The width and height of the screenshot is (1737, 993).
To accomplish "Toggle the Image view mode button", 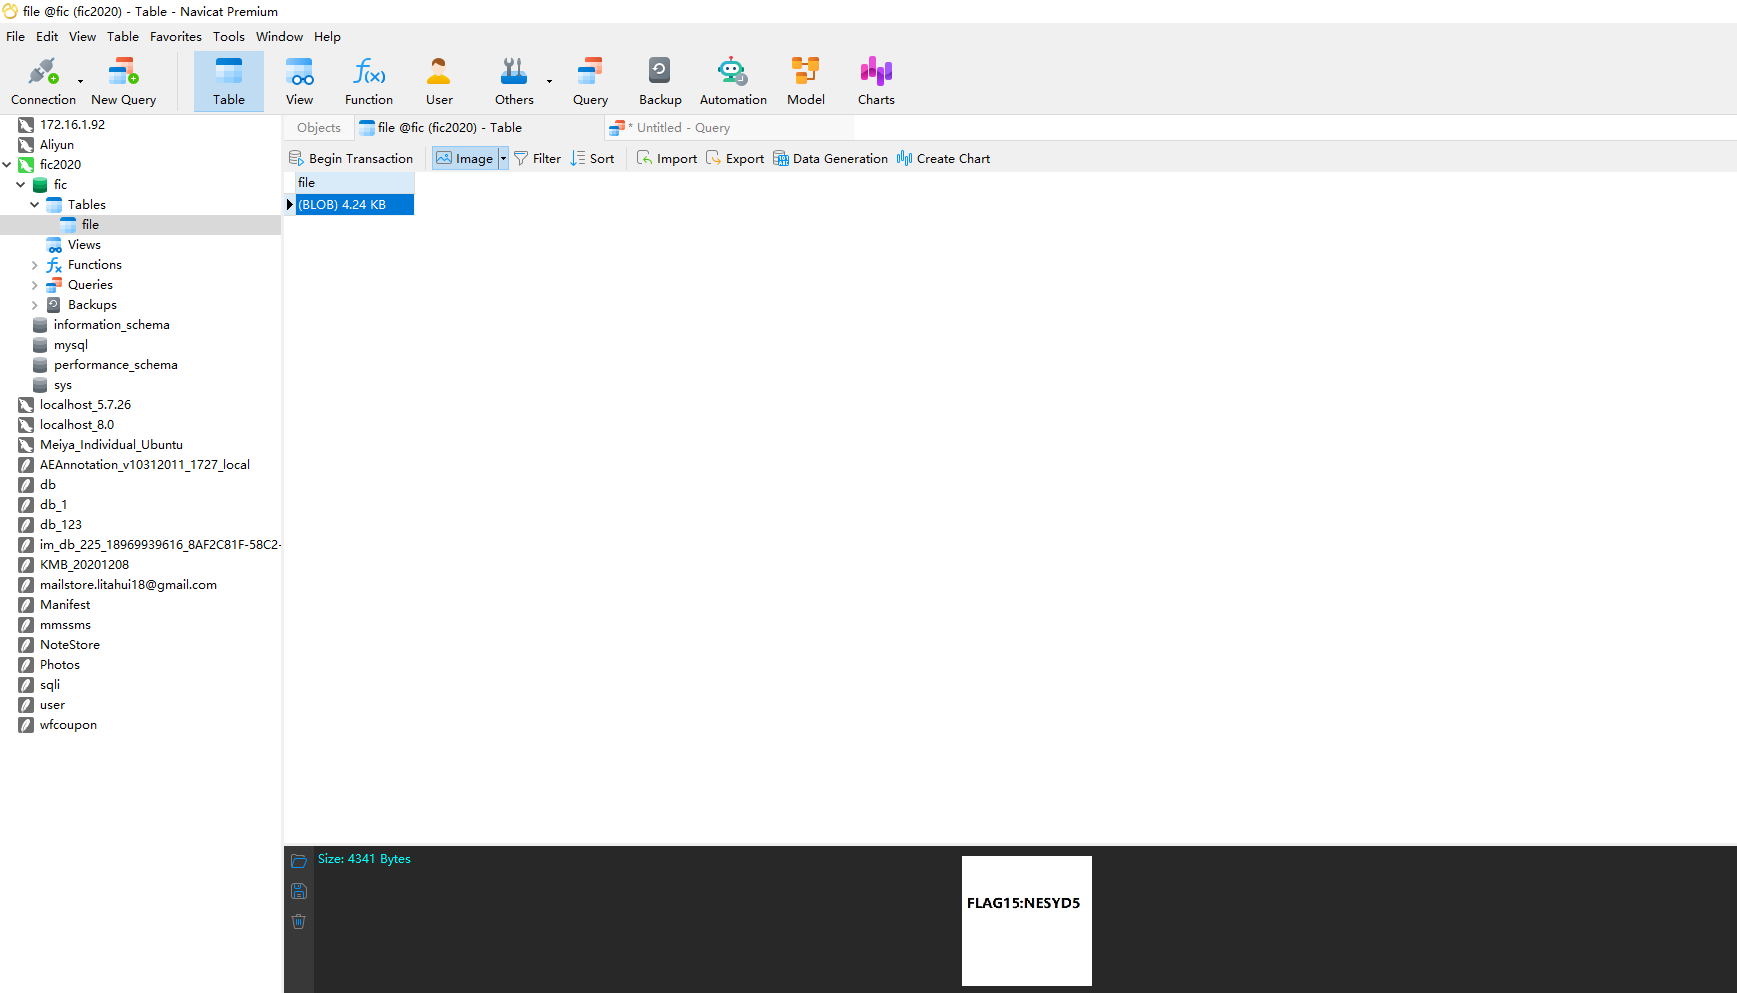I will [x=465, y=158].
